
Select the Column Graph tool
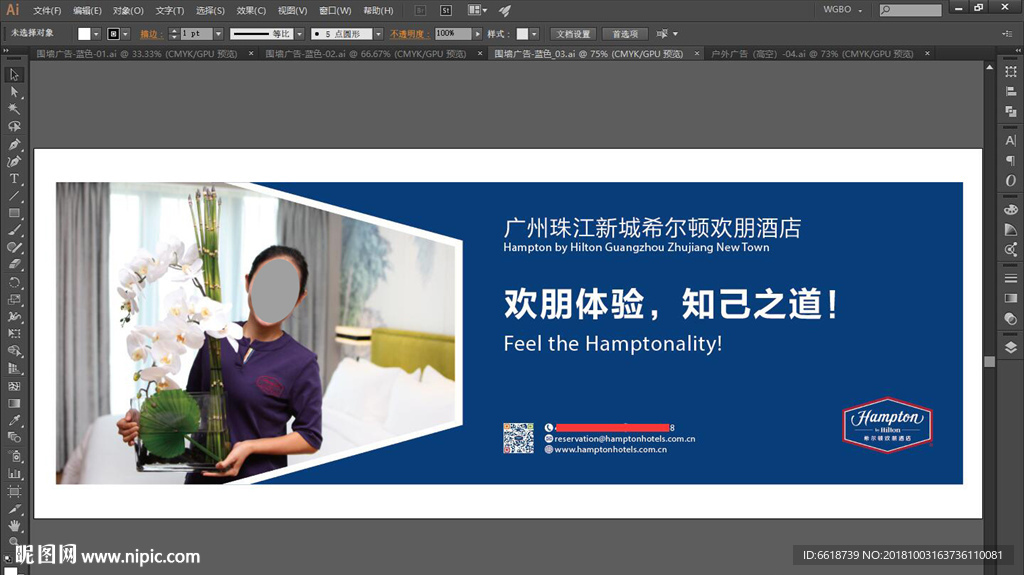click(x=14, y=474)
